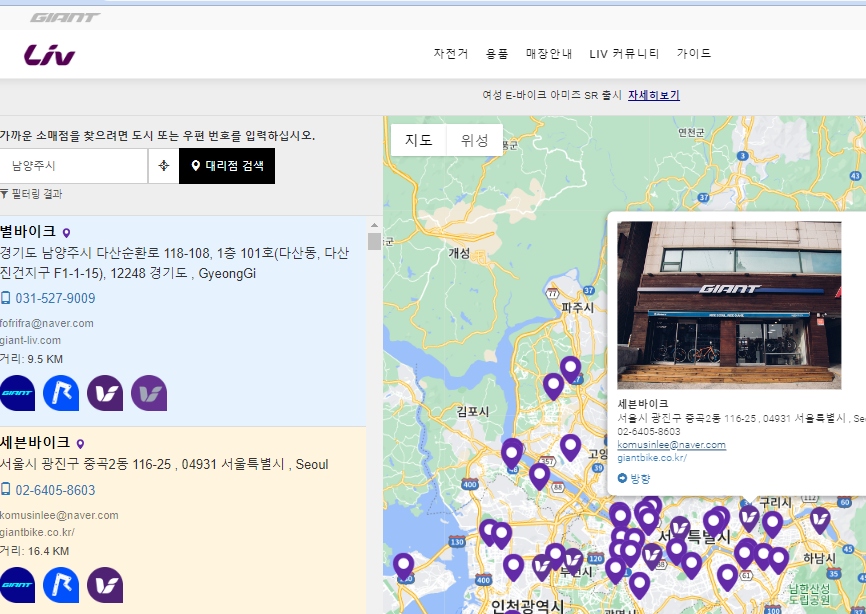Click Liv marker next to 구리시 label
The width and height of the screenshot is (866, 614).
[x=749, y=518]
